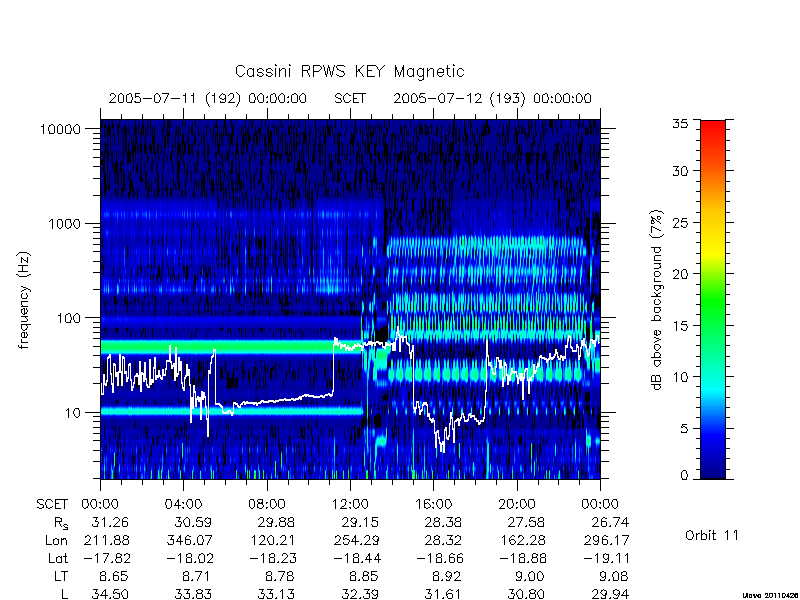The image size is (800, 600).
Task: Click the color bar legend
Action: point(713,299)
